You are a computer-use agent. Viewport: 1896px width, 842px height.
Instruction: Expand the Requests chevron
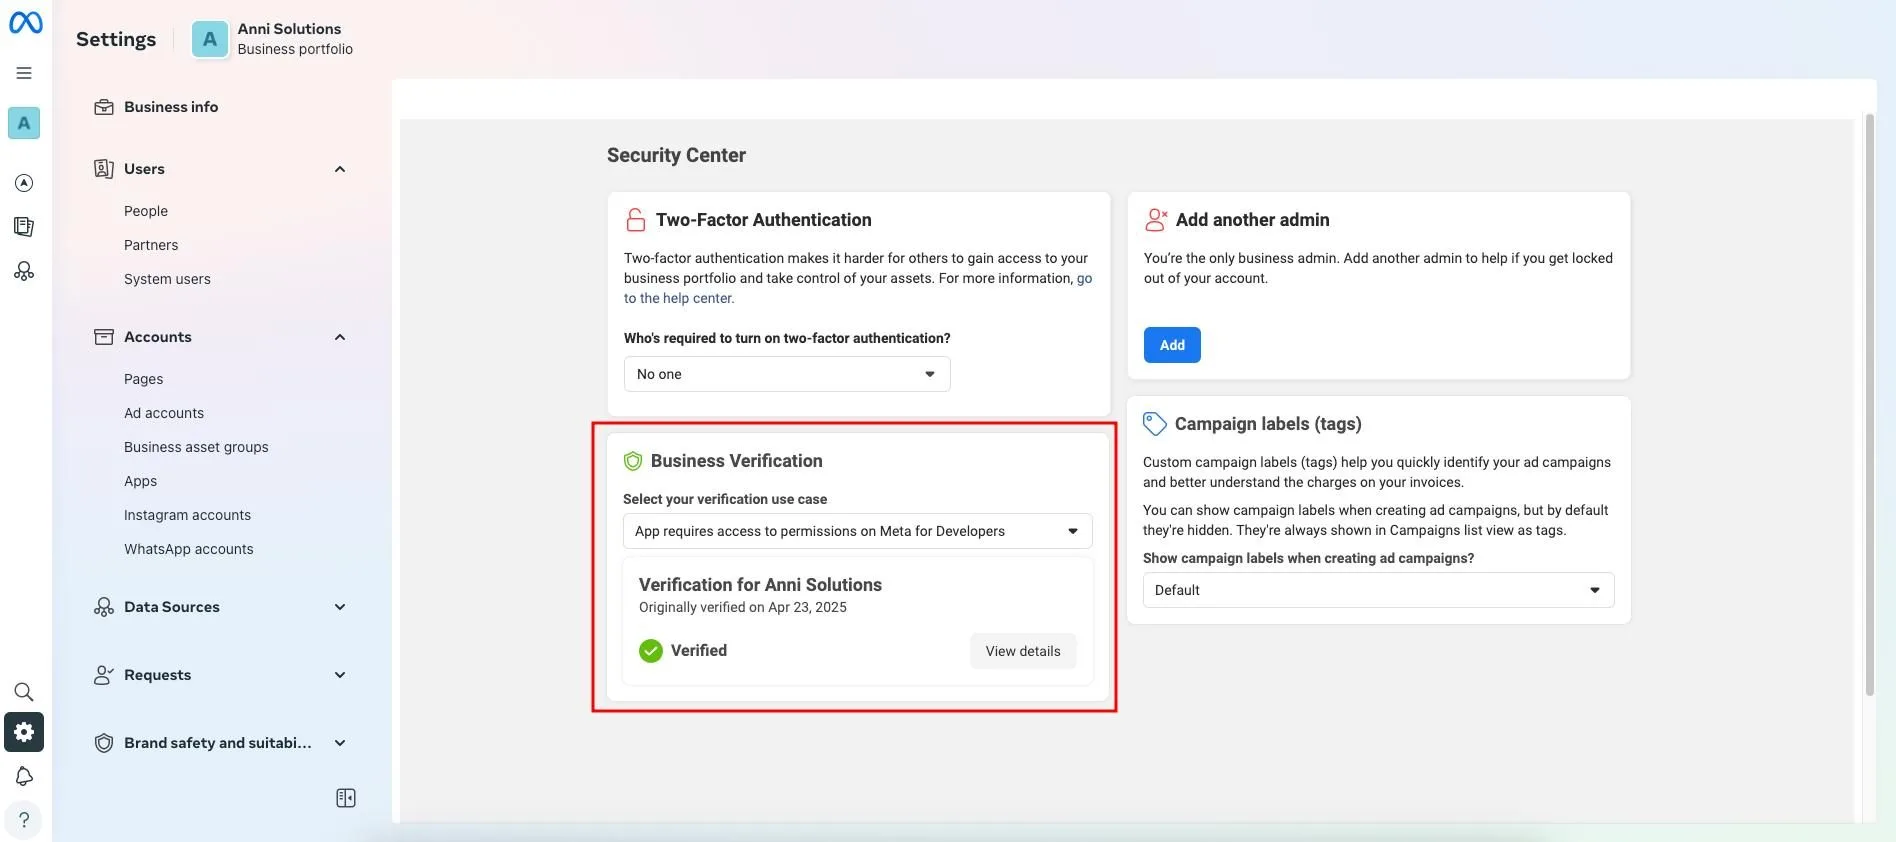(x=340, y=675)
